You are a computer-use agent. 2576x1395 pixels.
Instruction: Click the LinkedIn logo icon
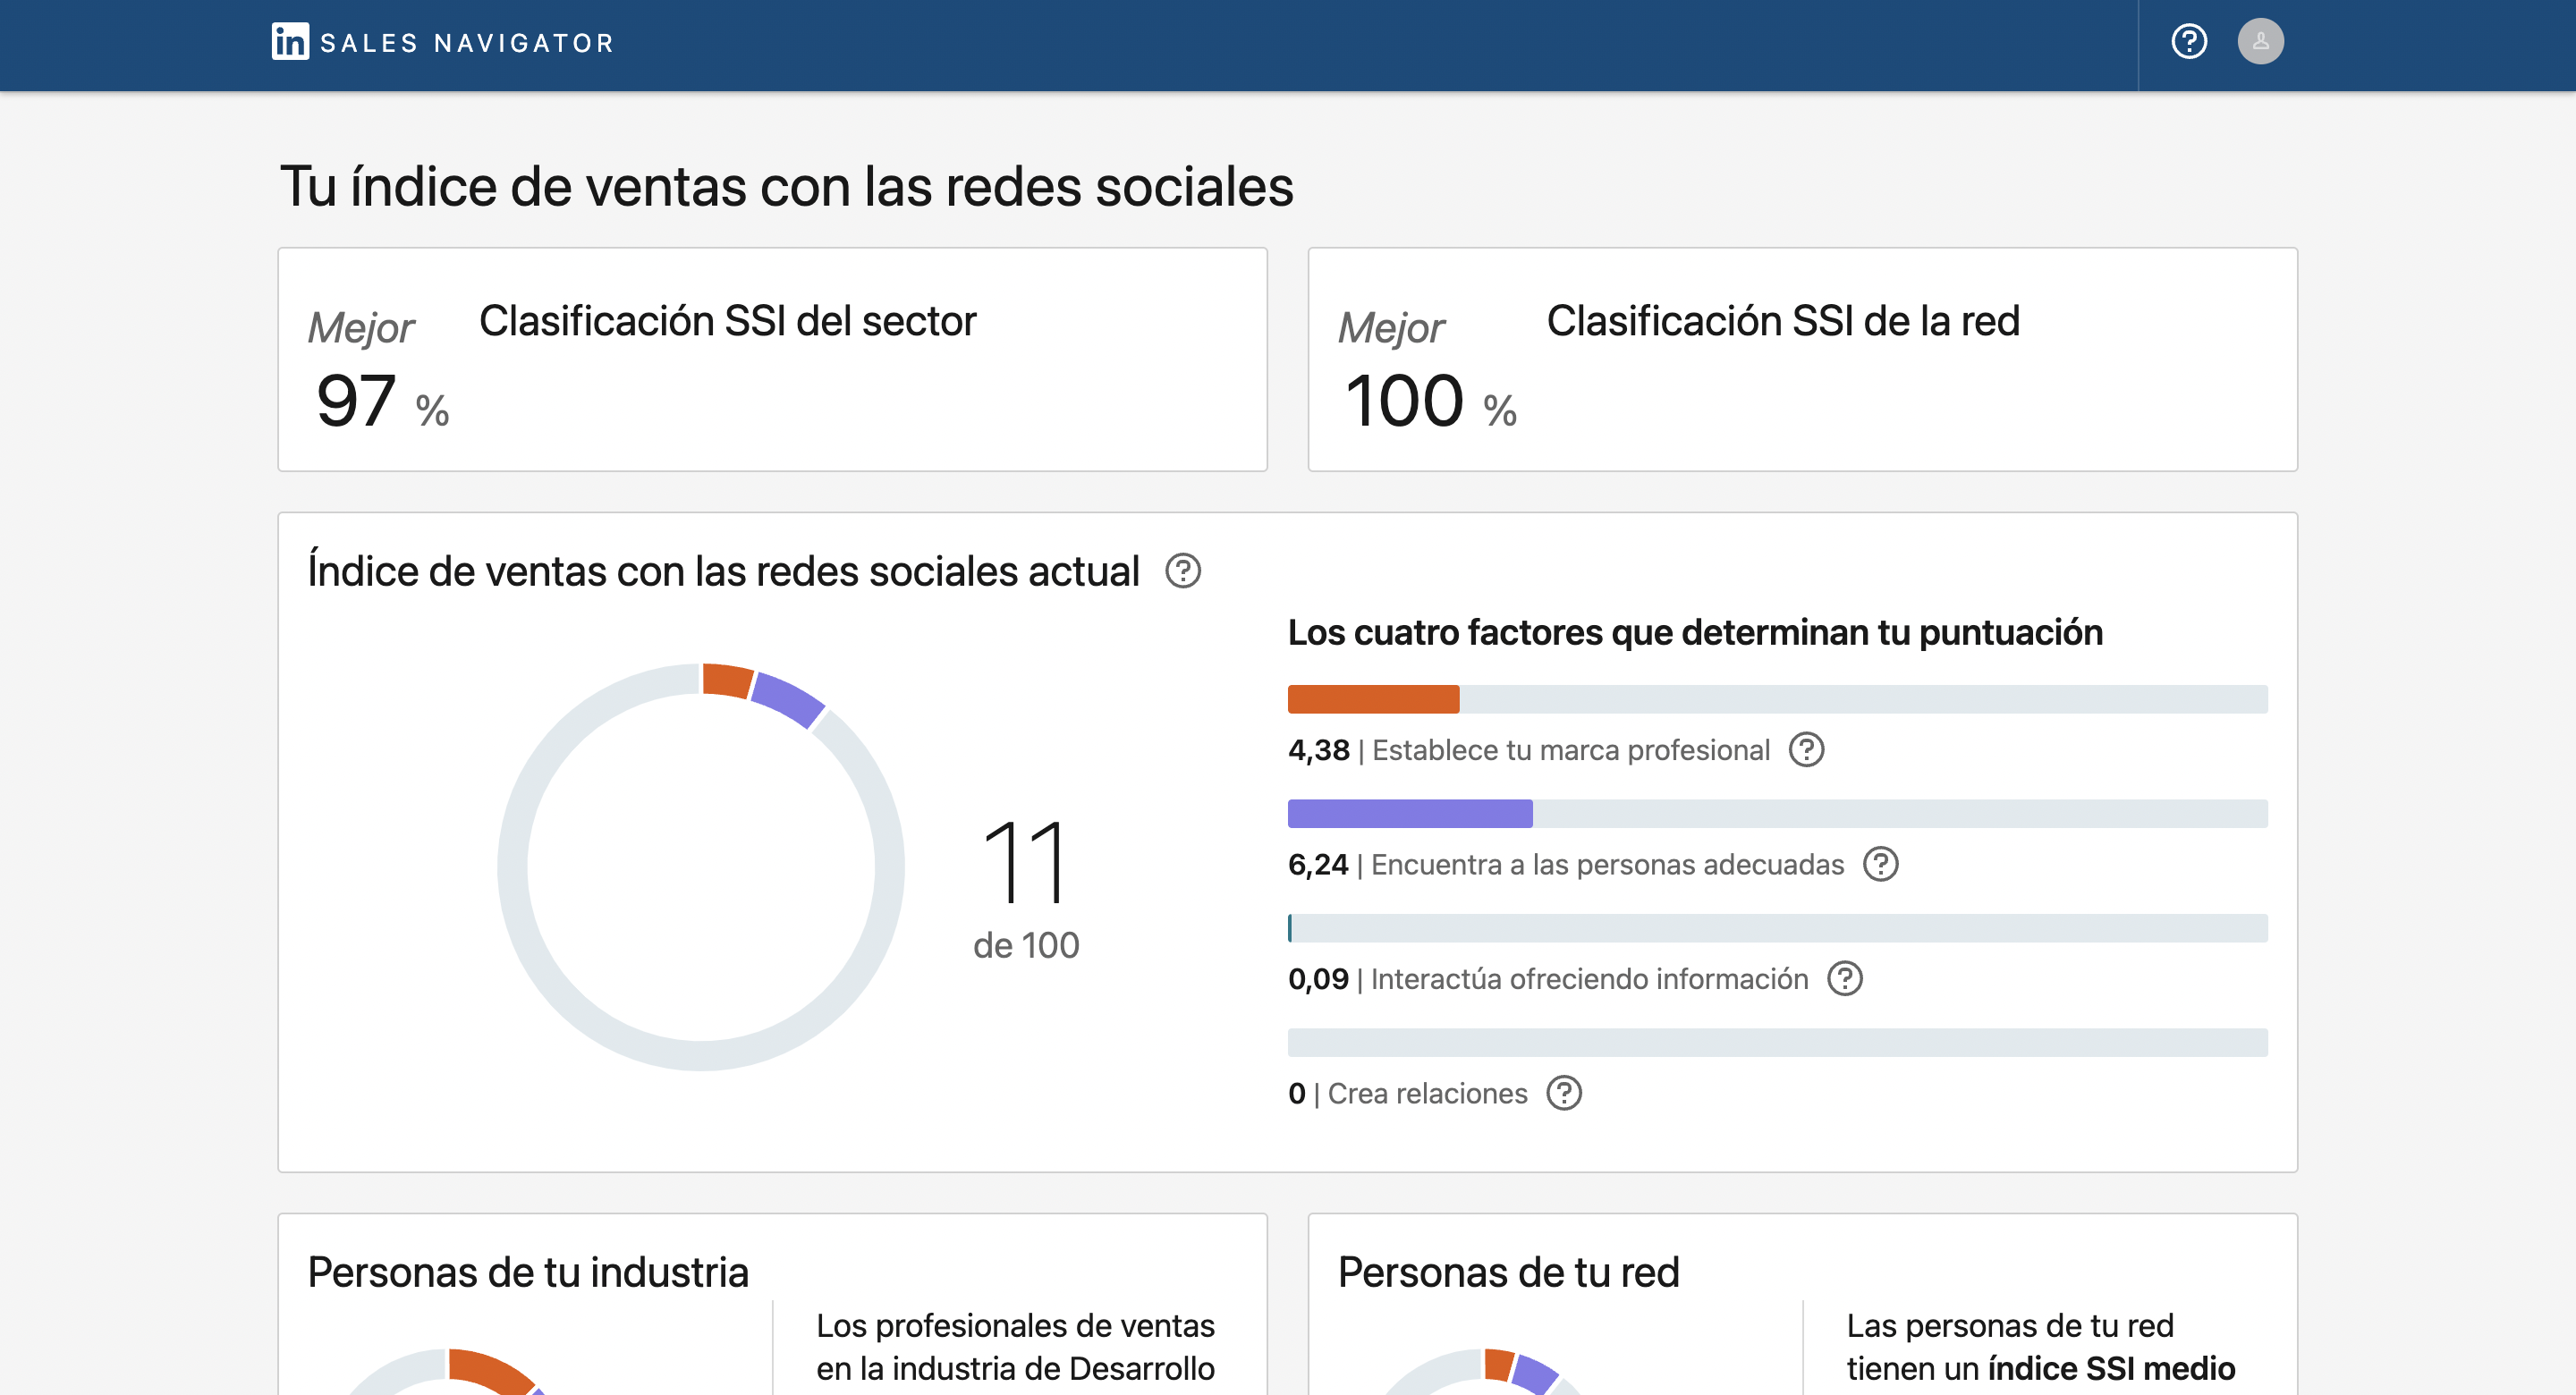pyautogui.click(x=290, y=42)
